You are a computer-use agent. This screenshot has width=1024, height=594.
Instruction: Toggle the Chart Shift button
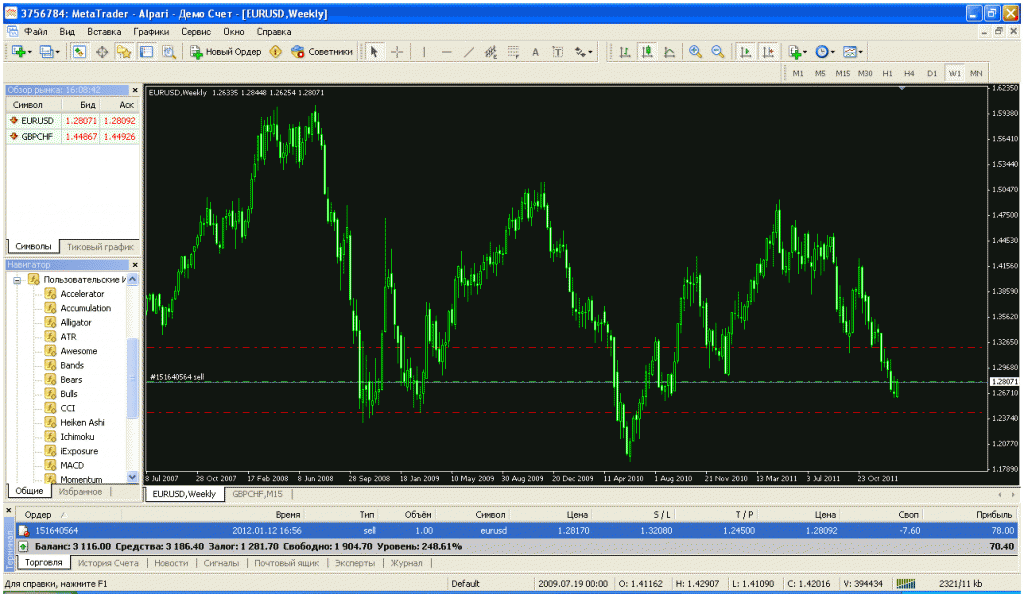coord(768,52)
